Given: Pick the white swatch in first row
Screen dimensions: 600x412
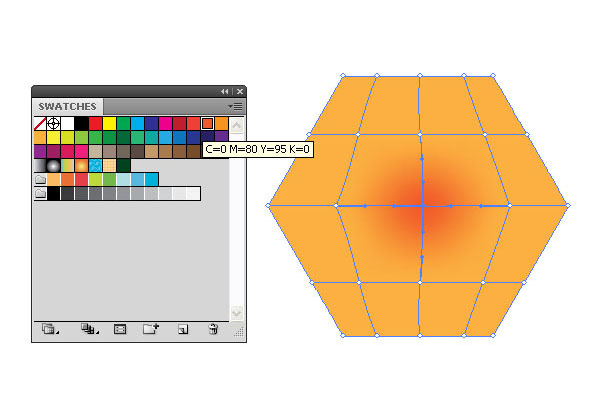Looking at the screenshot, I should click(67, 124).
